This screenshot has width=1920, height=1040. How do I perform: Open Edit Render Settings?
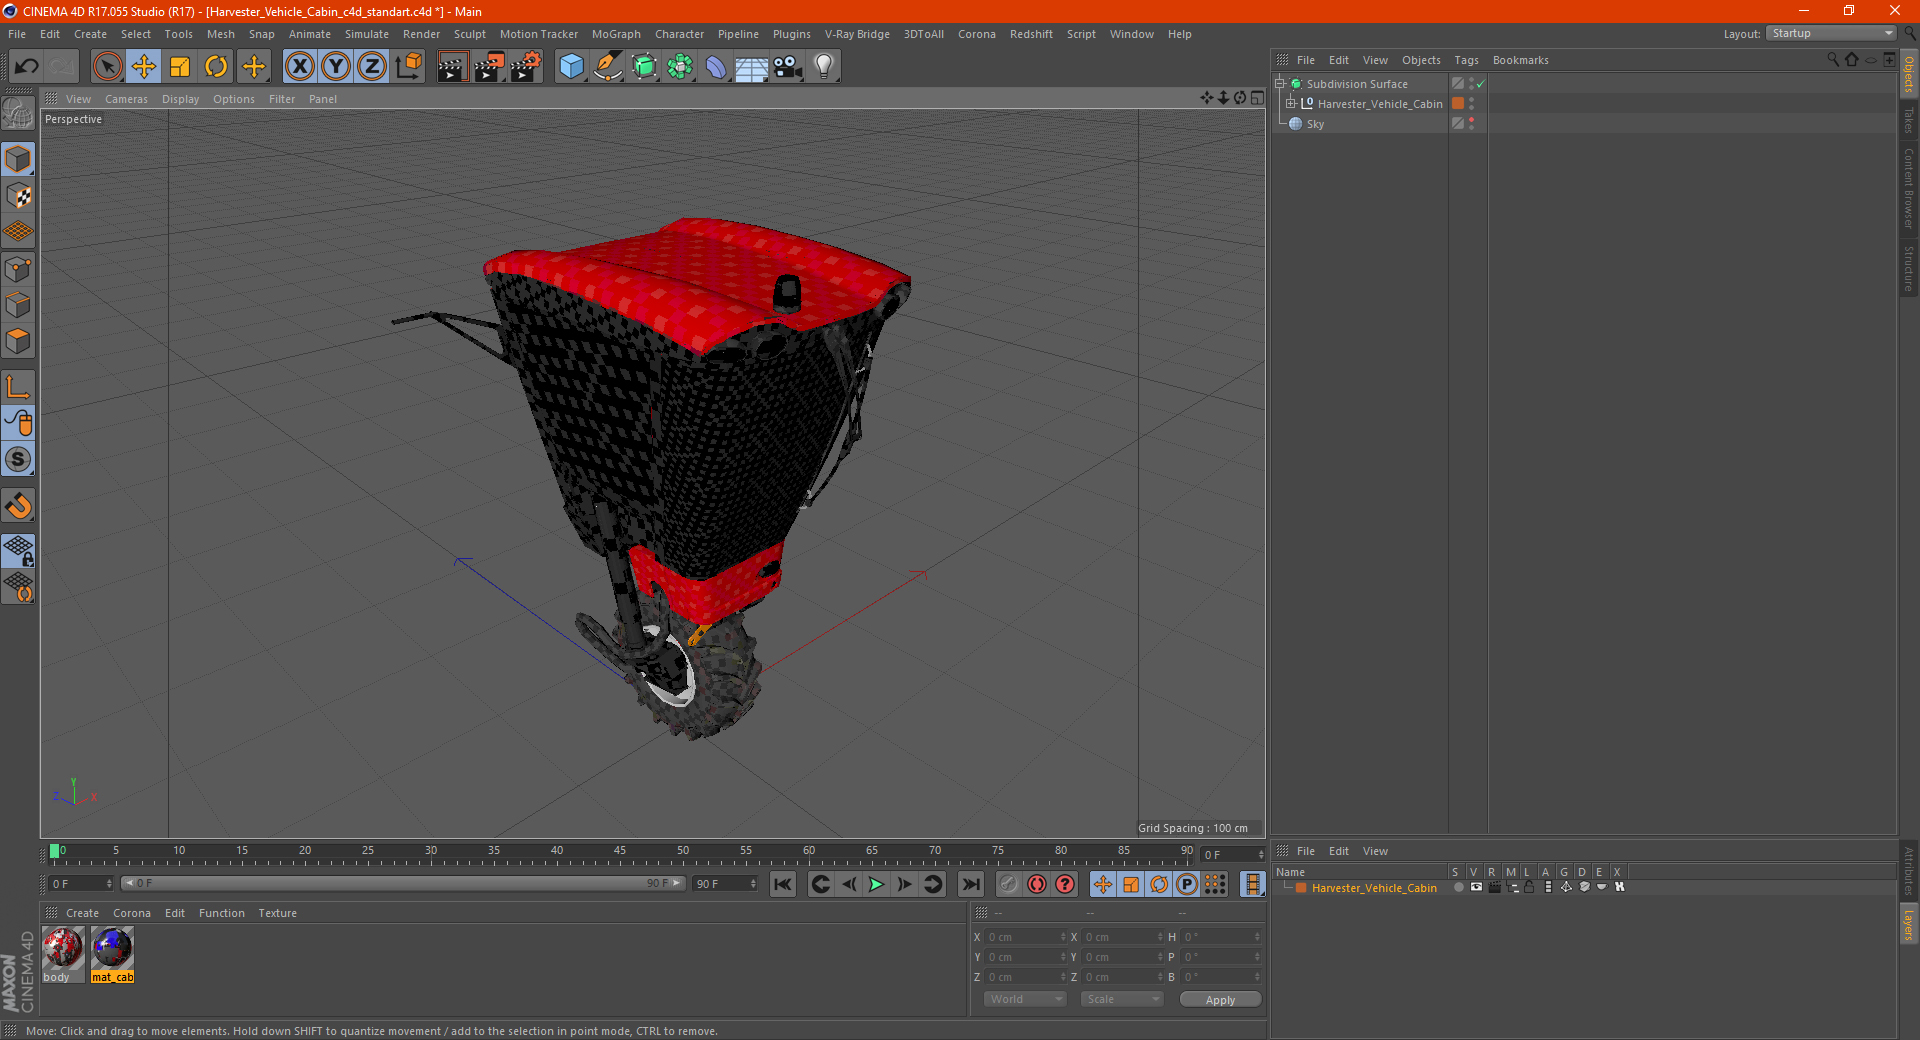tap(526, 67)
